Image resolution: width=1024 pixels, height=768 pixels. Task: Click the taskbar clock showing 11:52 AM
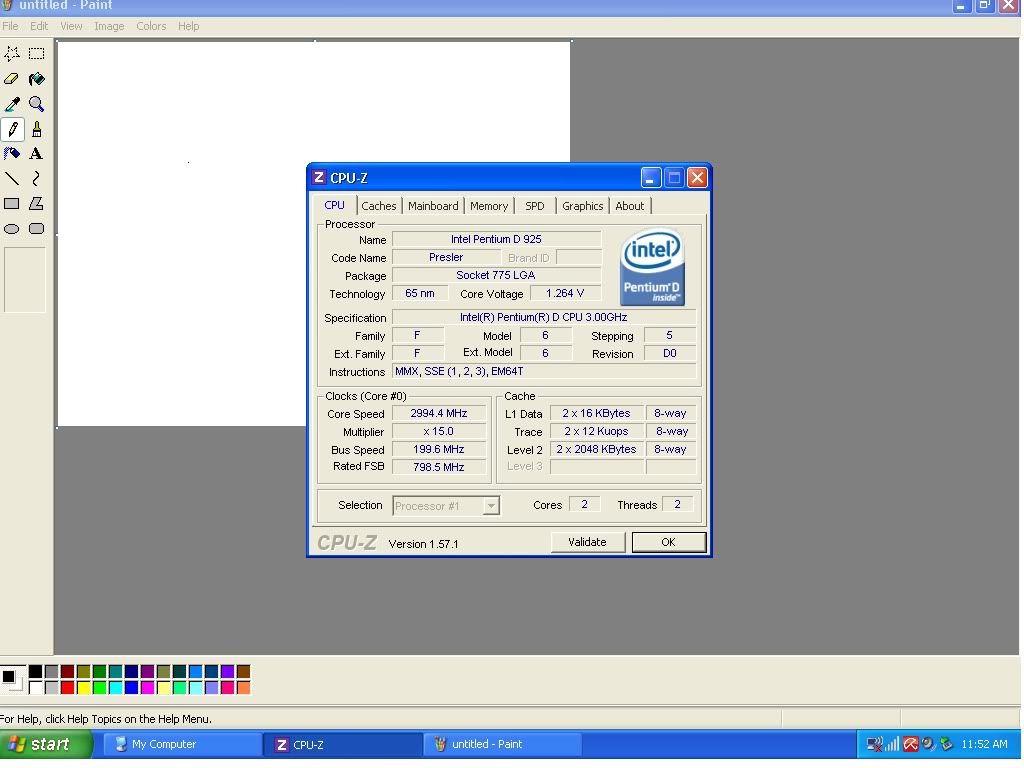pyautogui.click(x=984, y=744)
